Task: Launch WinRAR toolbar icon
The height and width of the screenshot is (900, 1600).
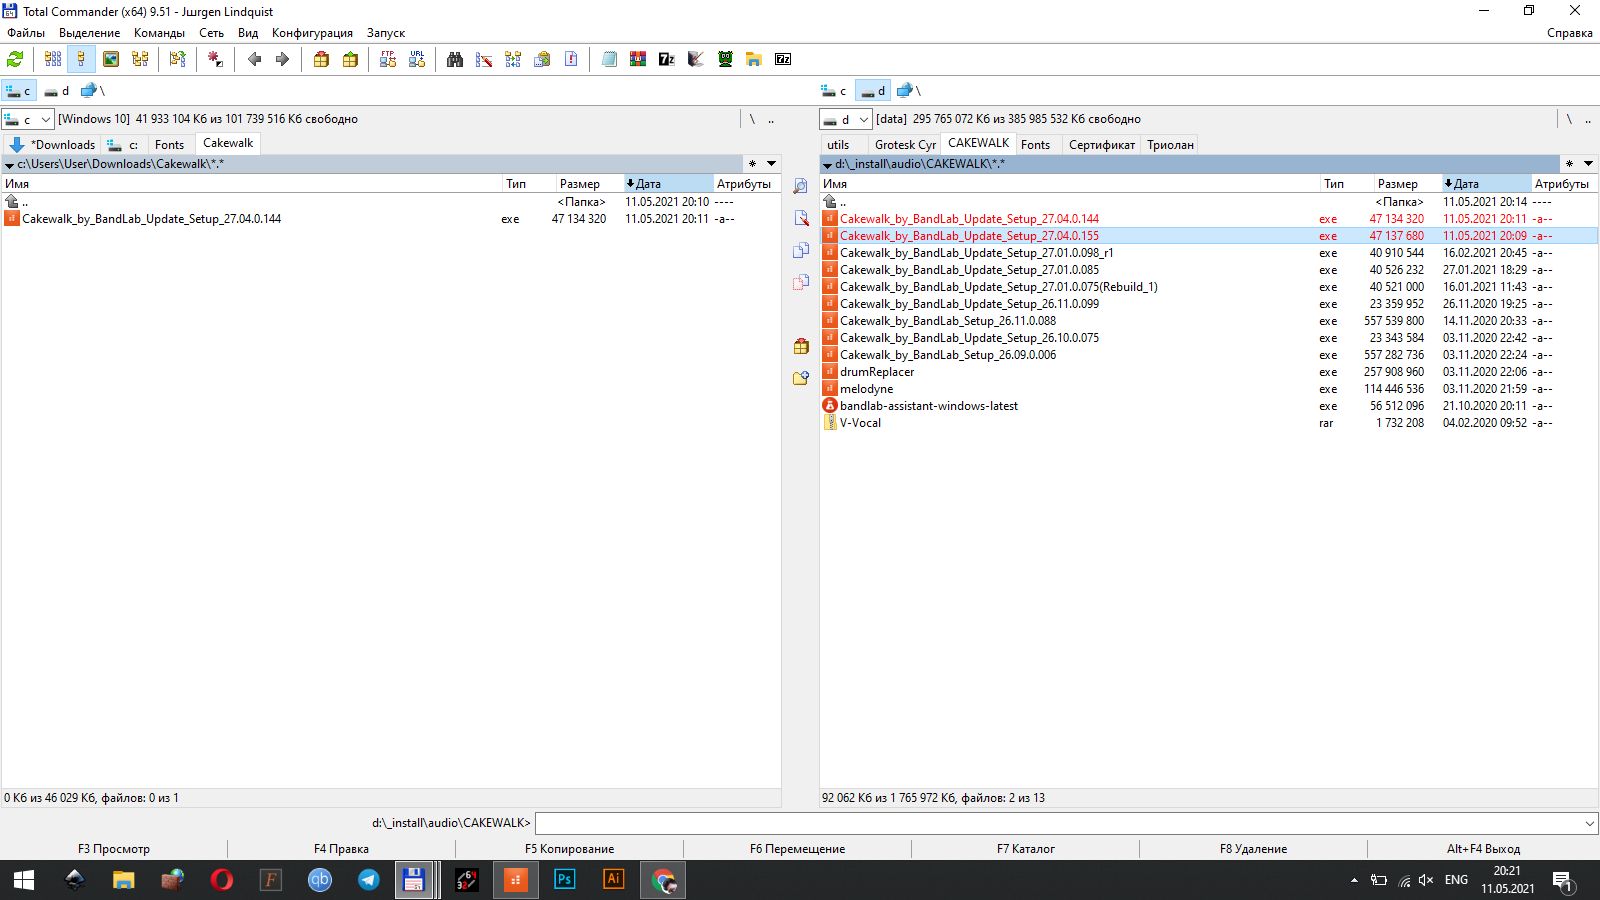Action: [638, 59]
